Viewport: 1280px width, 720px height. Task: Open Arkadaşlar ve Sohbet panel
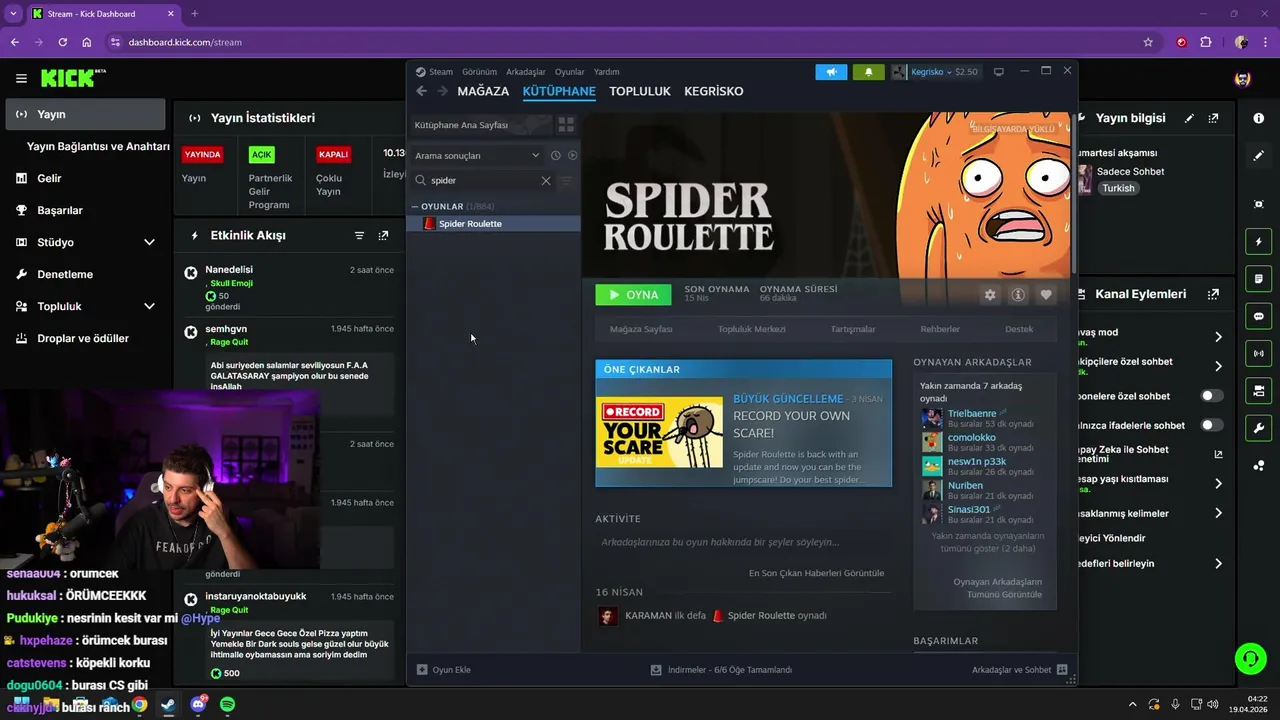[1019, 670]
